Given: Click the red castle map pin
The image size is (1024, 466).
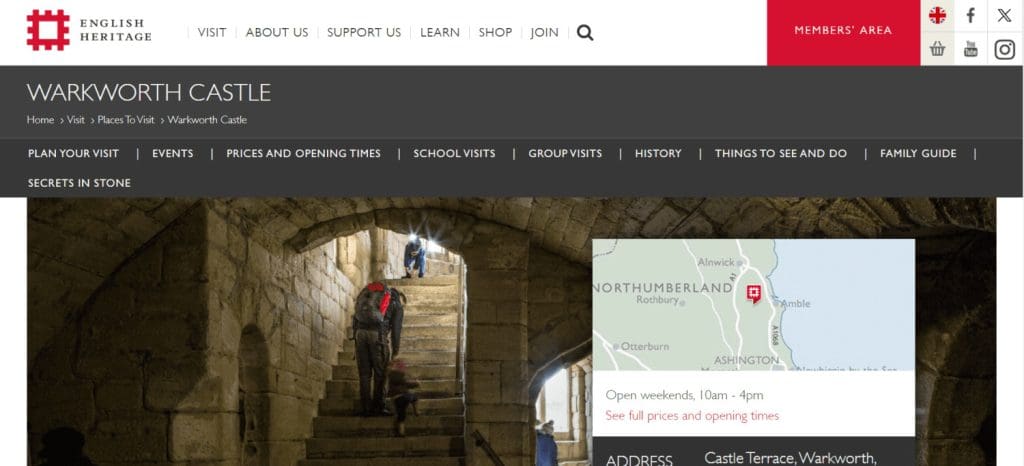Looking at the screenshot, I should (x=754, y=294).
